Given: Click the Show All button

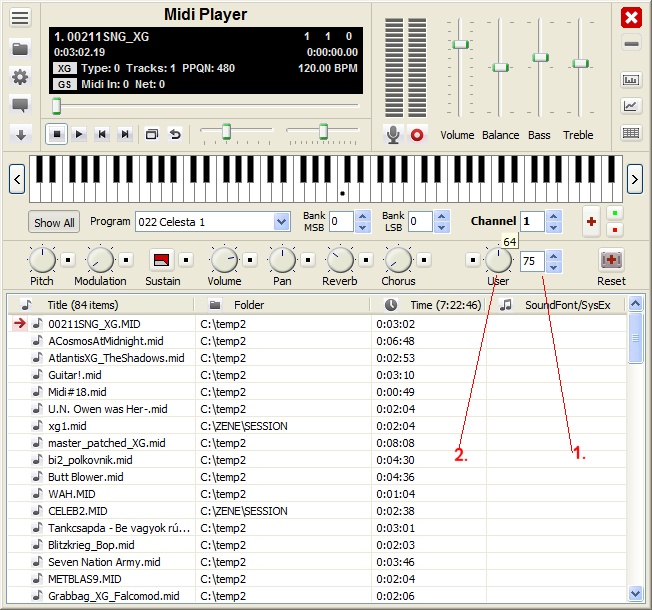Looking at the screenshot, I should (54, 222).
